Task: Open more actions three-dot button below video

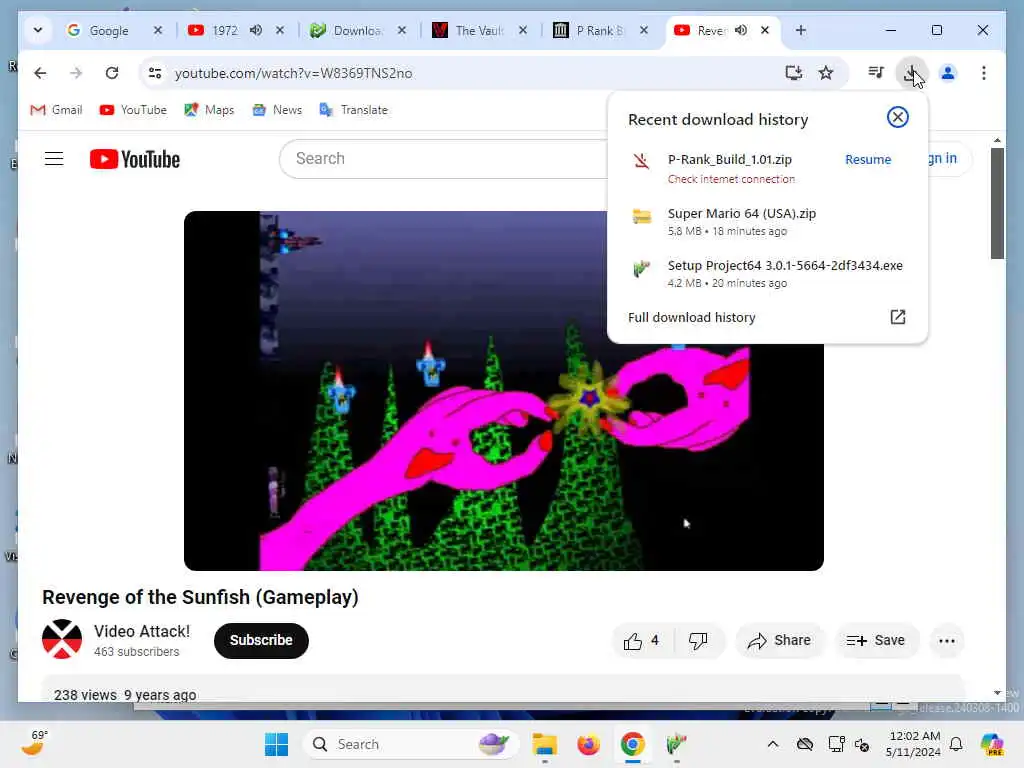Action: (946, 641)
